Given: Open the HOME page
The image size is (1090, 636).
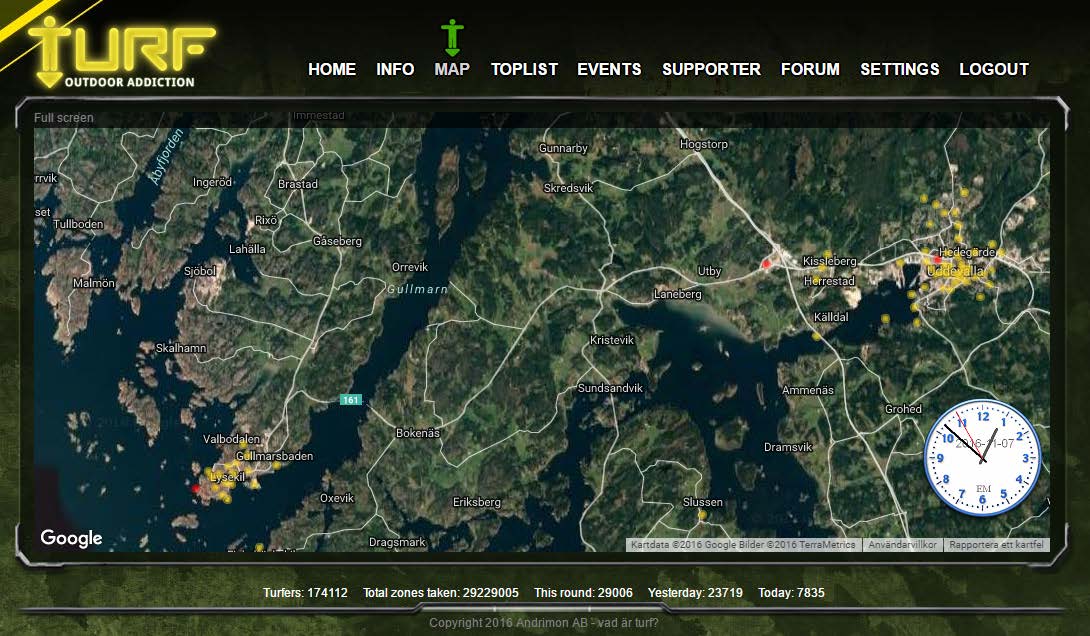Looking at the screenshot, I should (332, 70).
